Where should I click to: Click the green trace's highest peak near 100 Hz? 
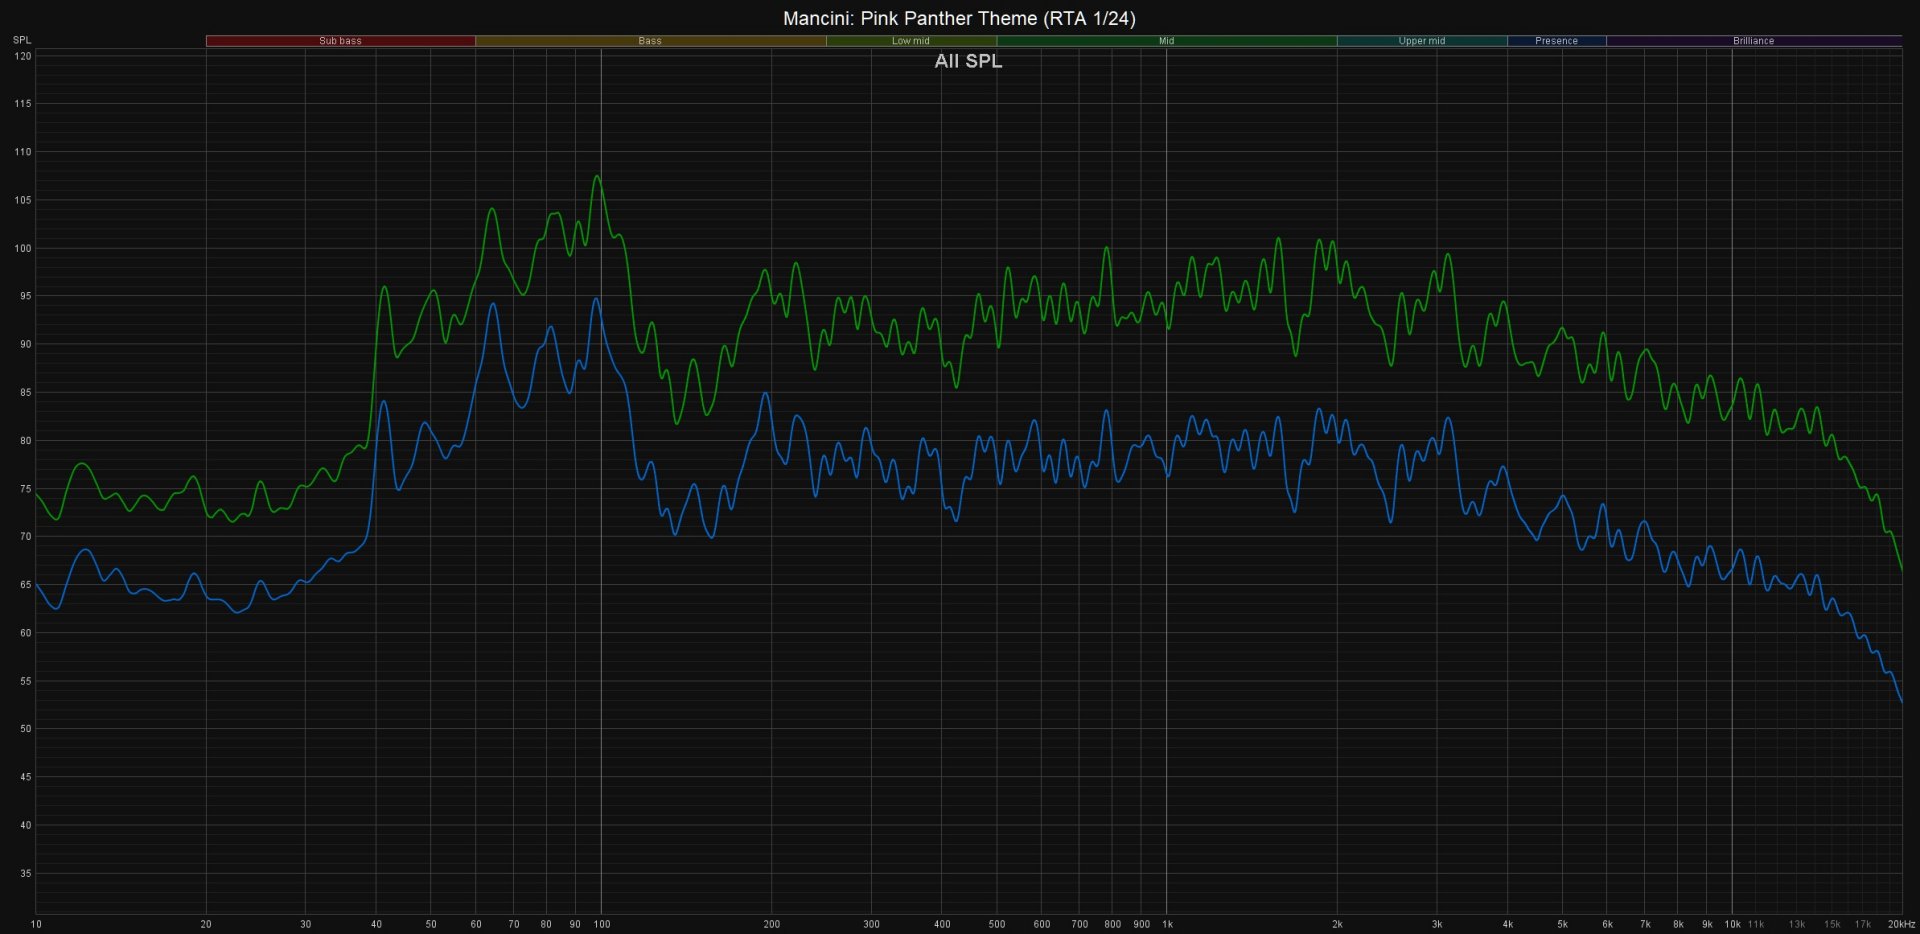[x=597, y=177]
